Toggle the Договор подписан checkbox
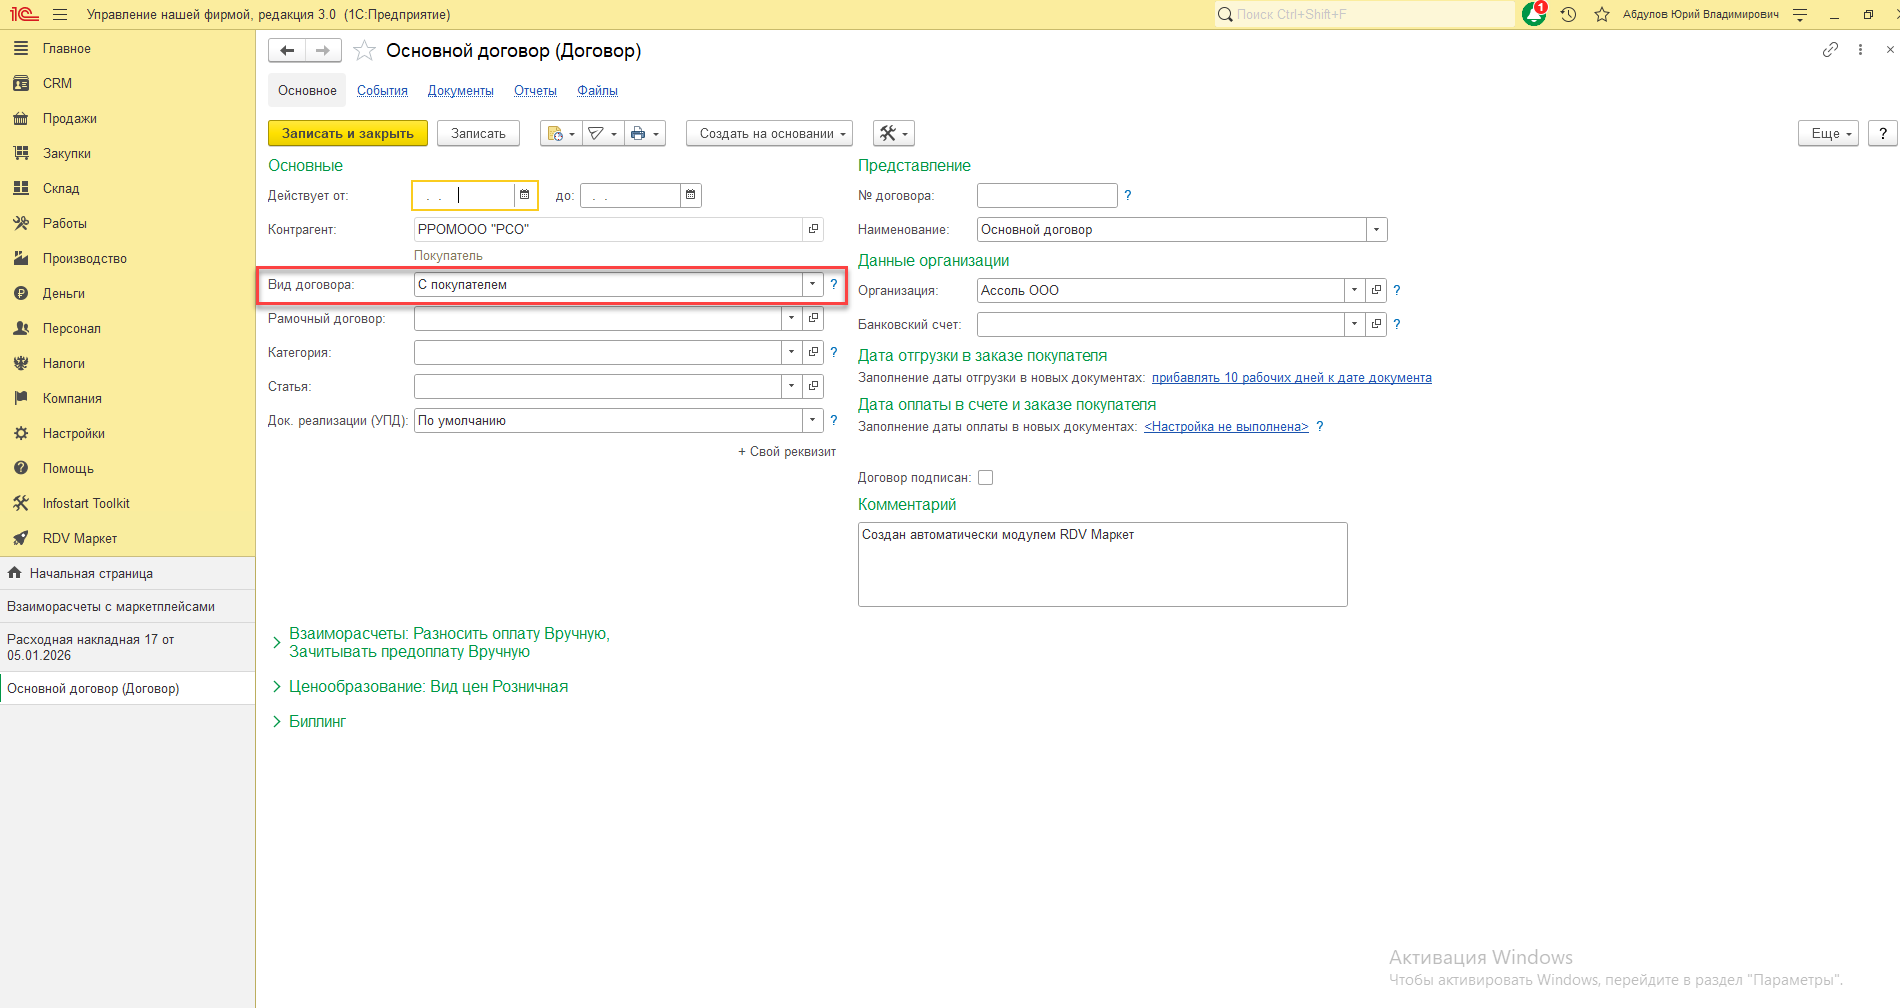The height and width of the screenshot is (1008, 1900). (985, 478)
